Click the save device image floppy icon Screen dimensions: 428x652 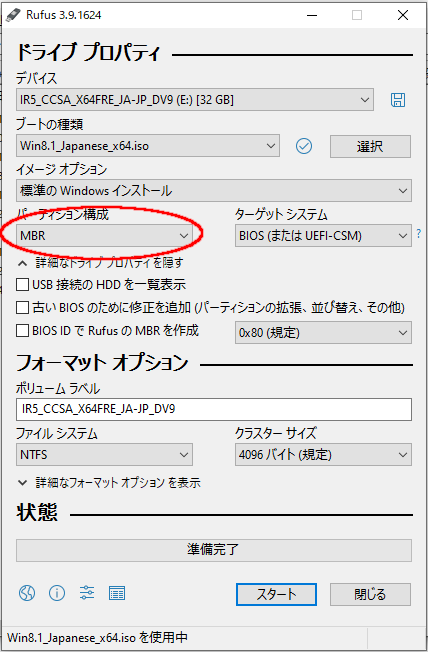coord(398,100)
